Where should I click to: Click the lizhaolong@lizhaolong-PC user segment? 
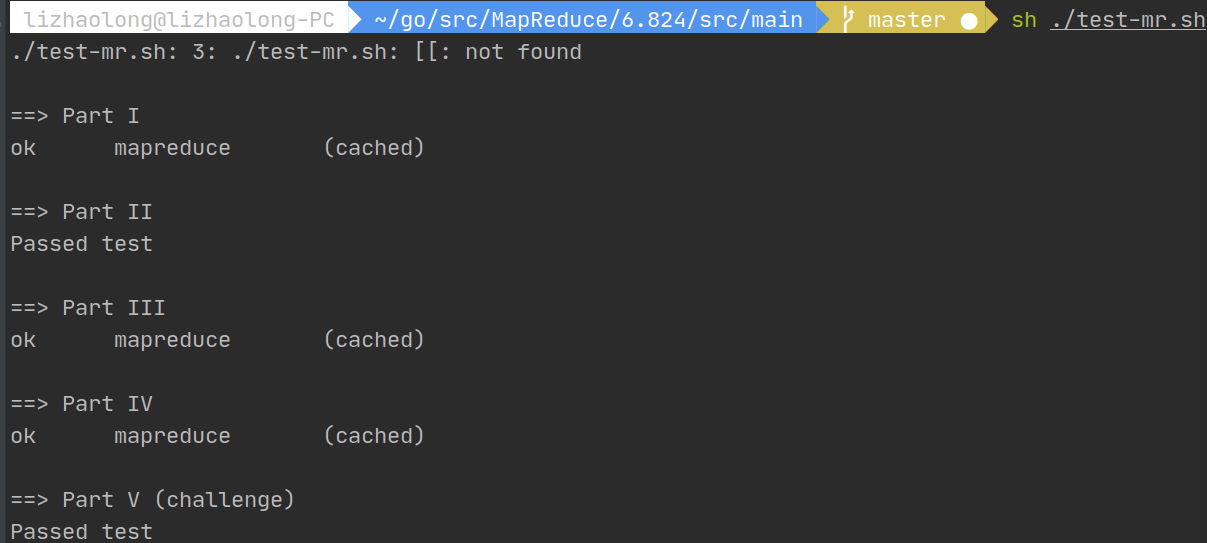(178, 20)
